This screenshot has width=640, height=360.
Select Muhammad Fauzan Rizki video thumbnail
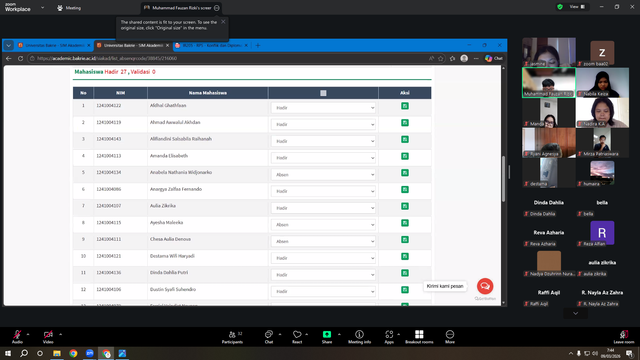[x=549, y=83]
